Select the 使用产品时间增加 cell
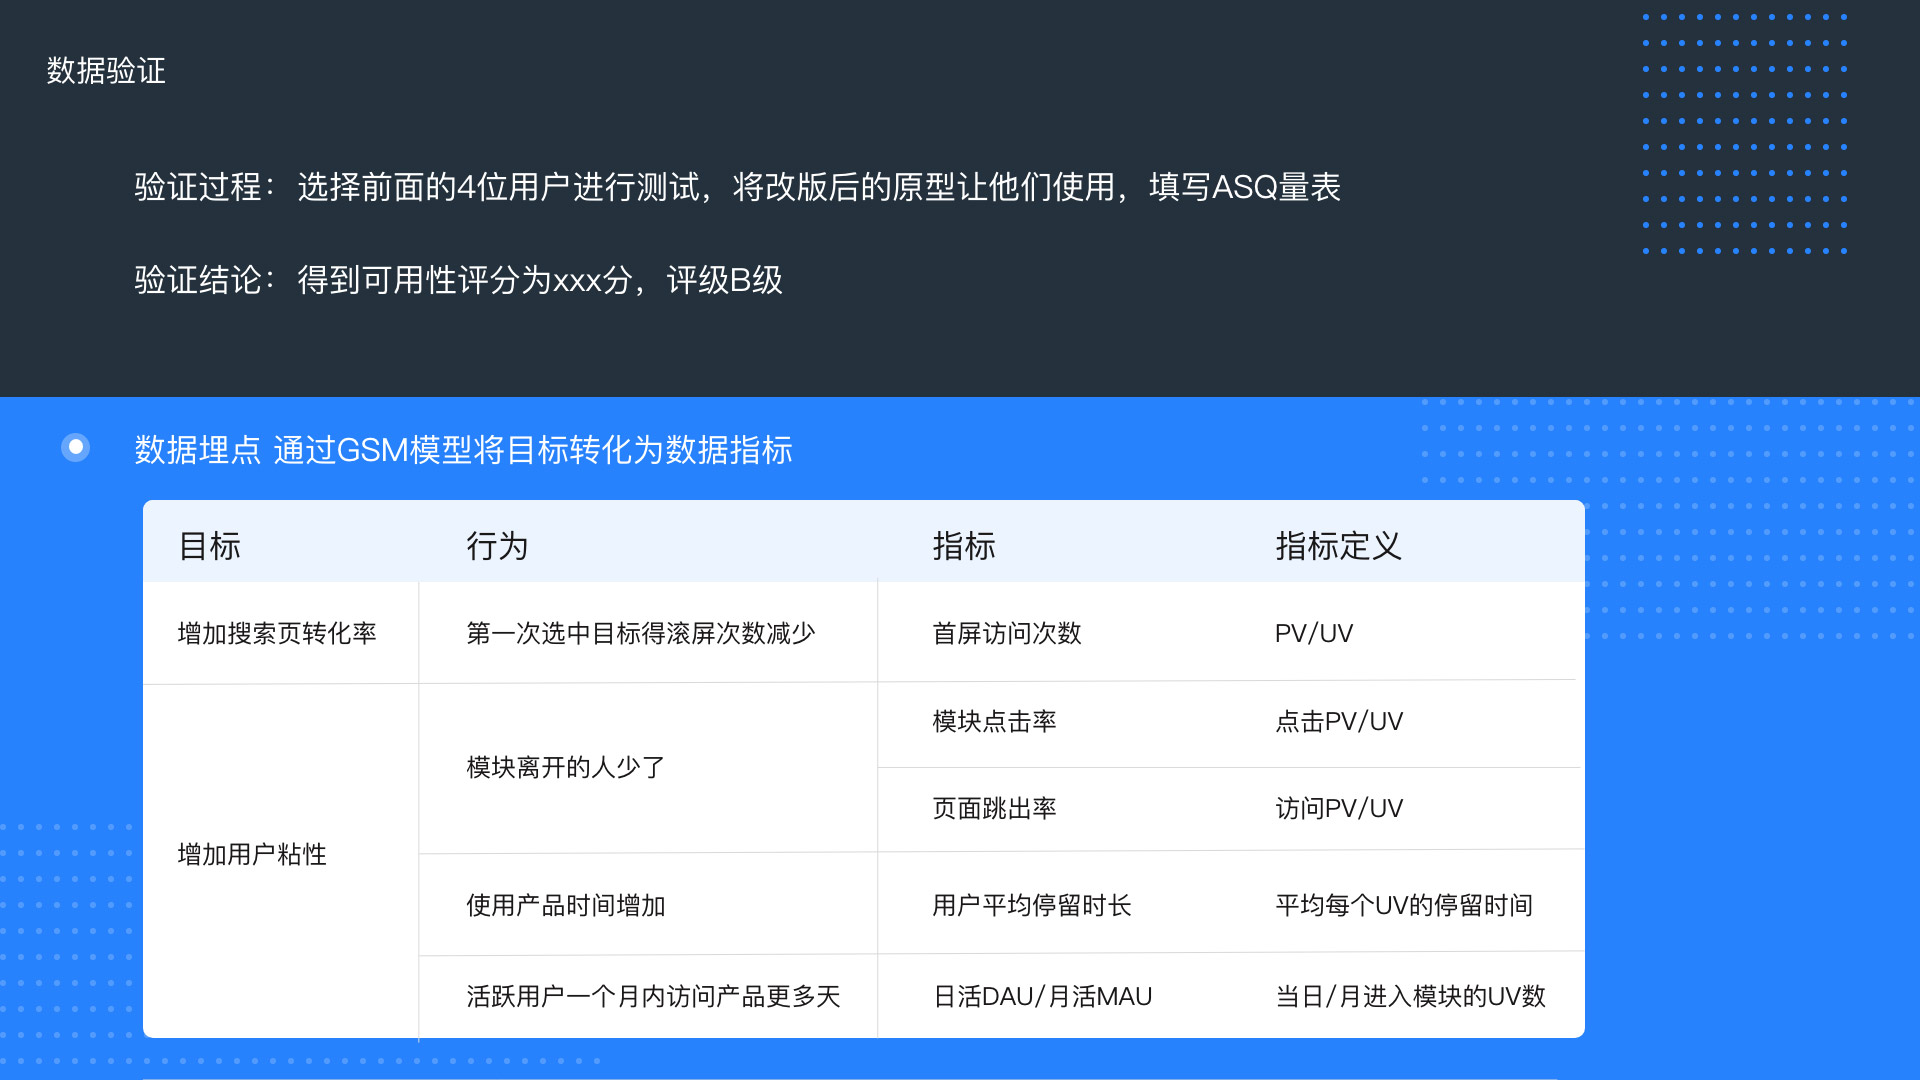The width and height of the screenshot is (1920, 1080). click(566, 905)
